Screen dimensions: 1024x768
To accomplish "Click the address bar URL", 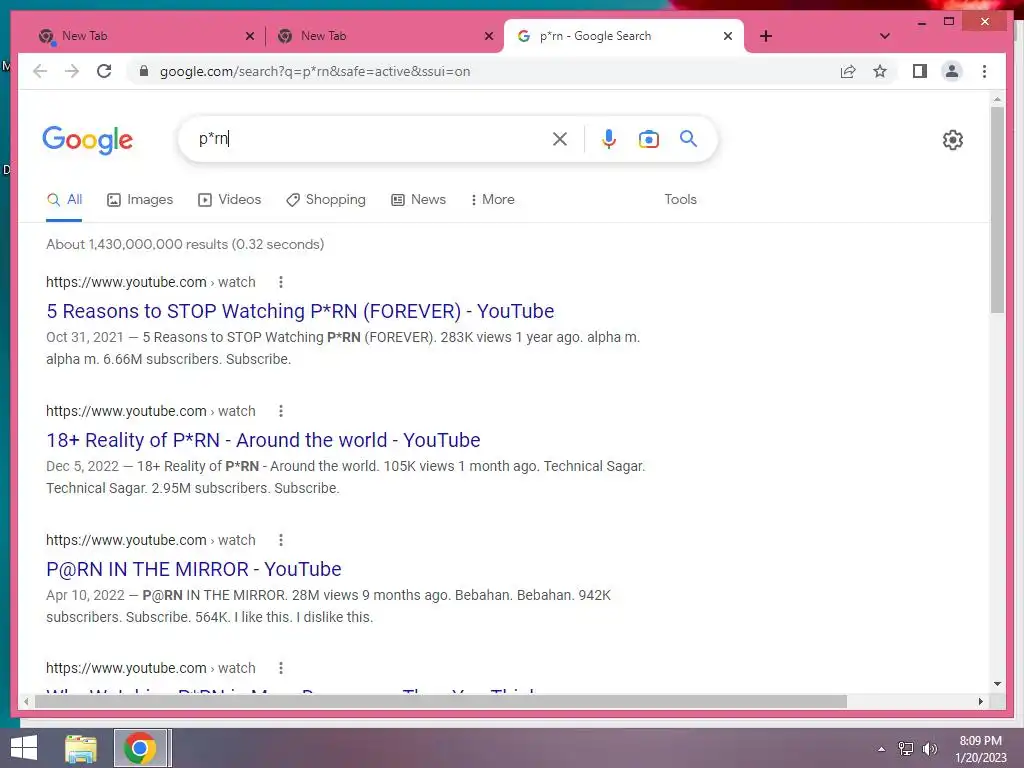I will [315, 71].
